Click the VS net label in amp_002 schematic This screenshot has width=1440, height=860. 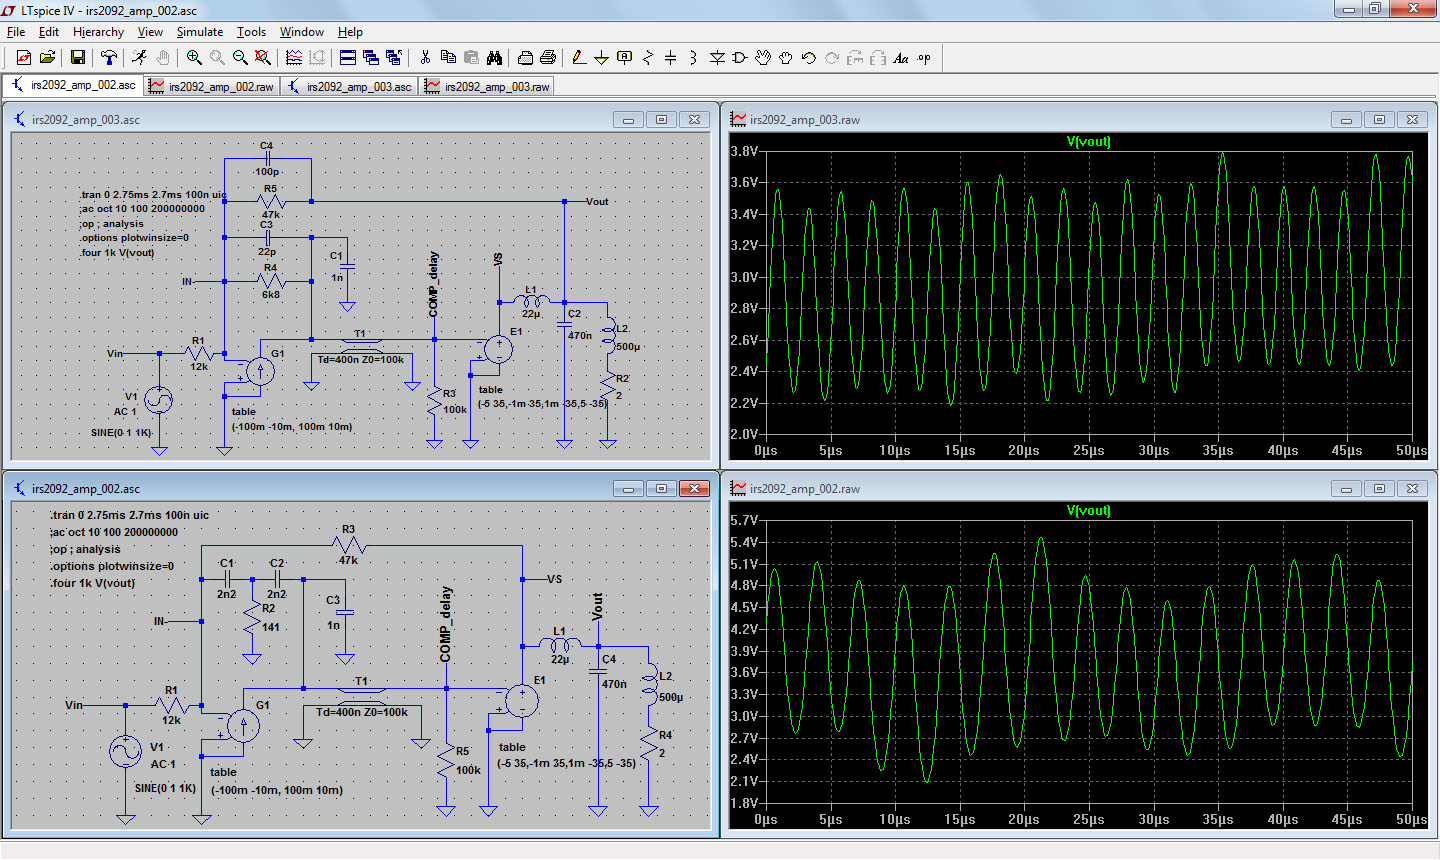coord(554,579)
